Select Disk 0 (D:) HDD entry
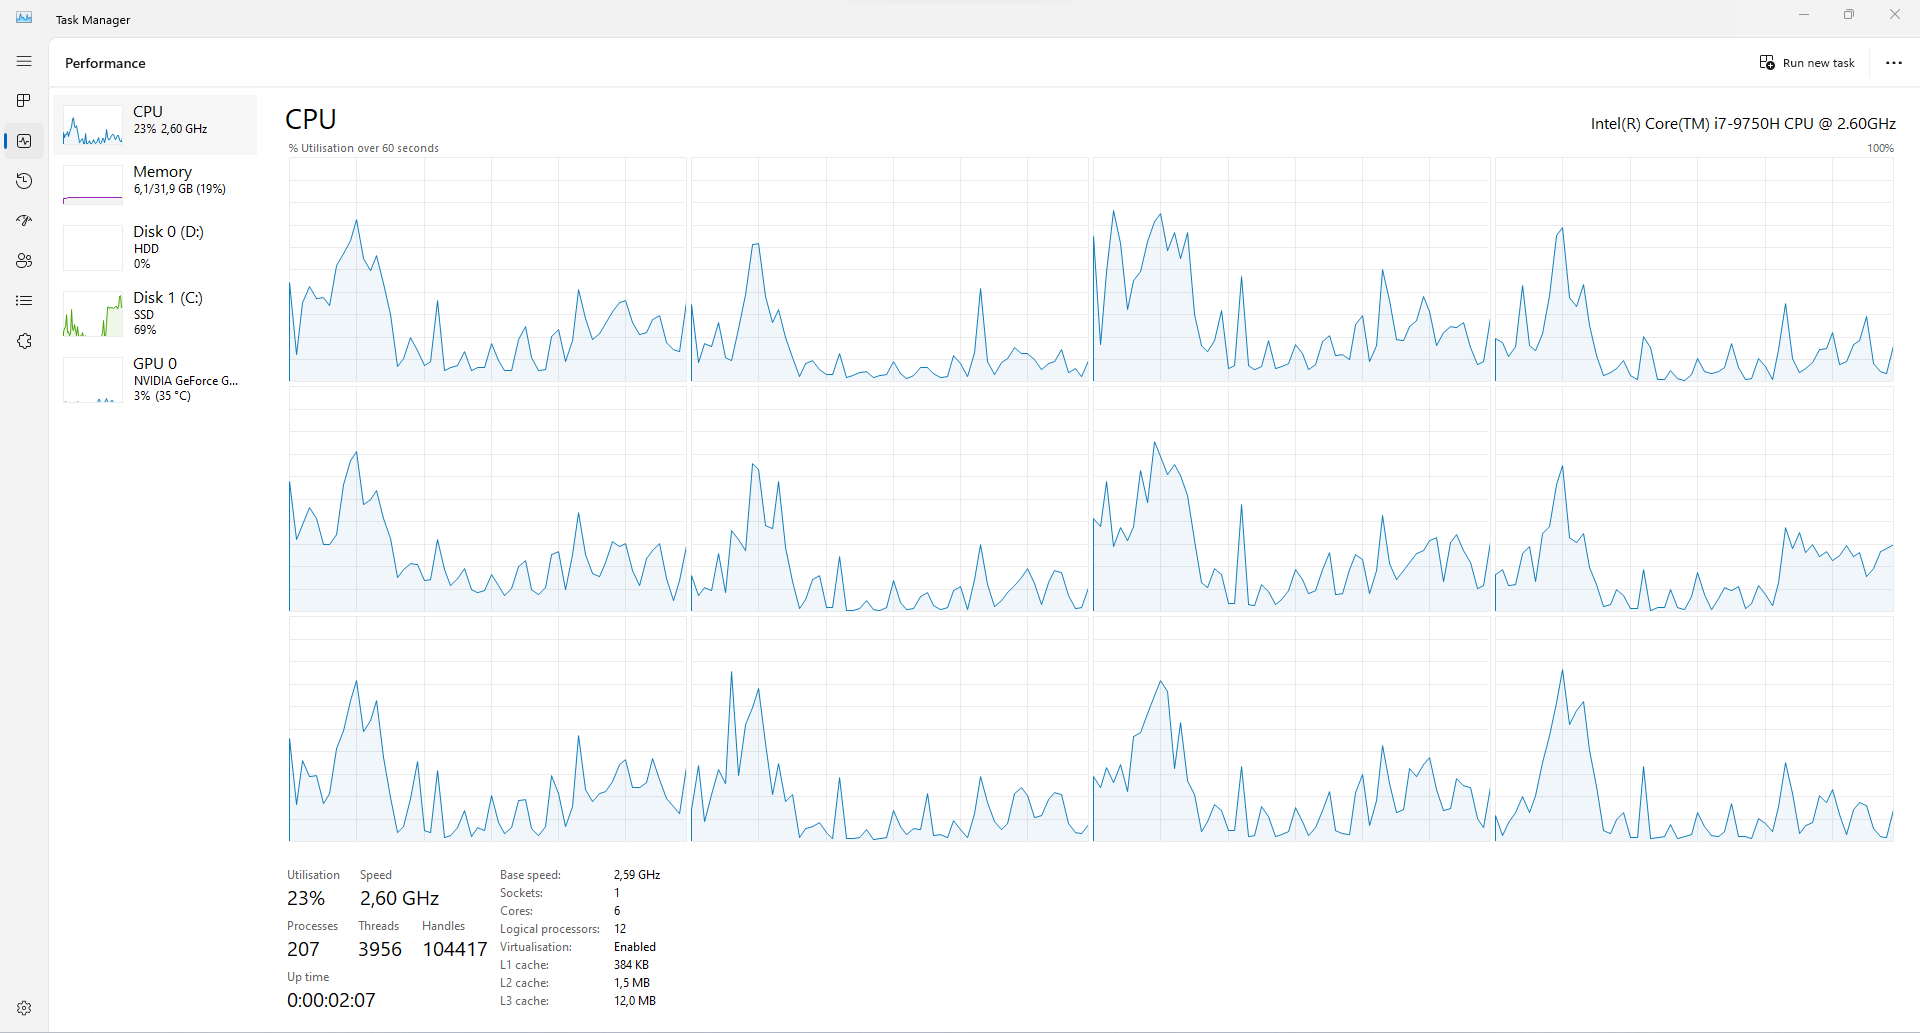Viewport: 1920px width, 1033px height. 155,248
